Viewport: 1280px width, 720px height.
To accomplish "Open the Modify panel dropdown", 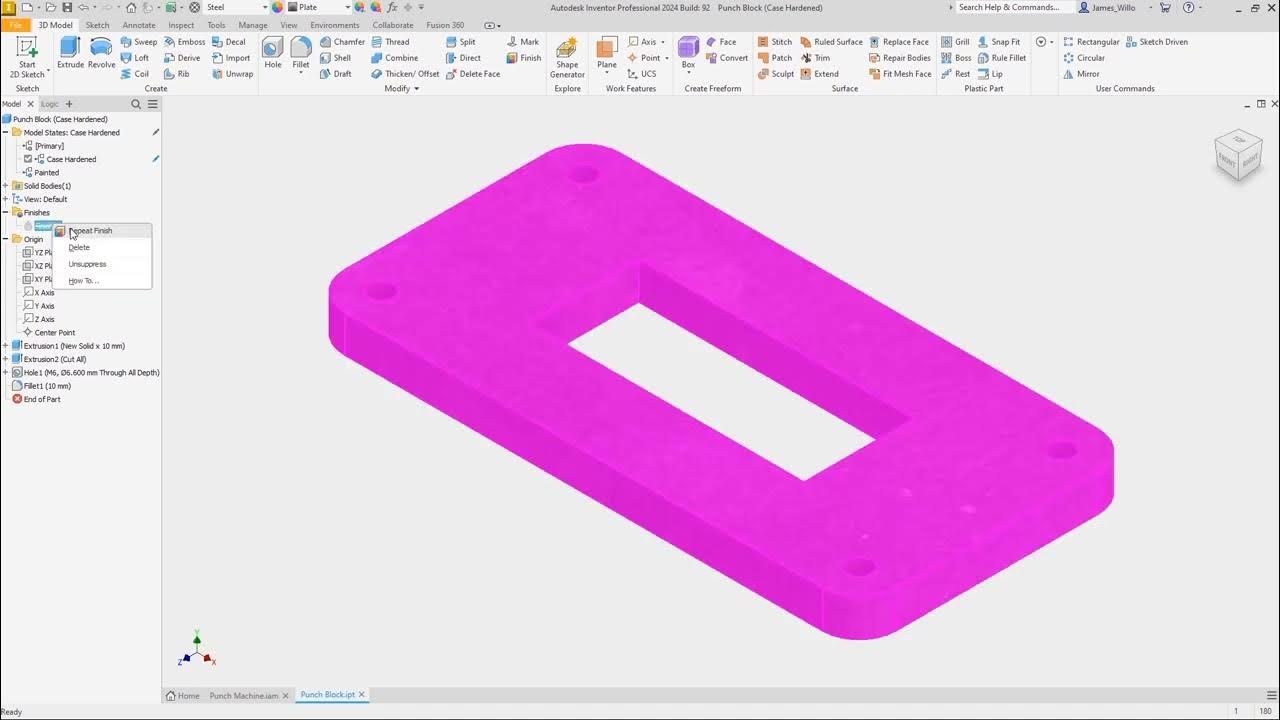I will tap(402, 88).
